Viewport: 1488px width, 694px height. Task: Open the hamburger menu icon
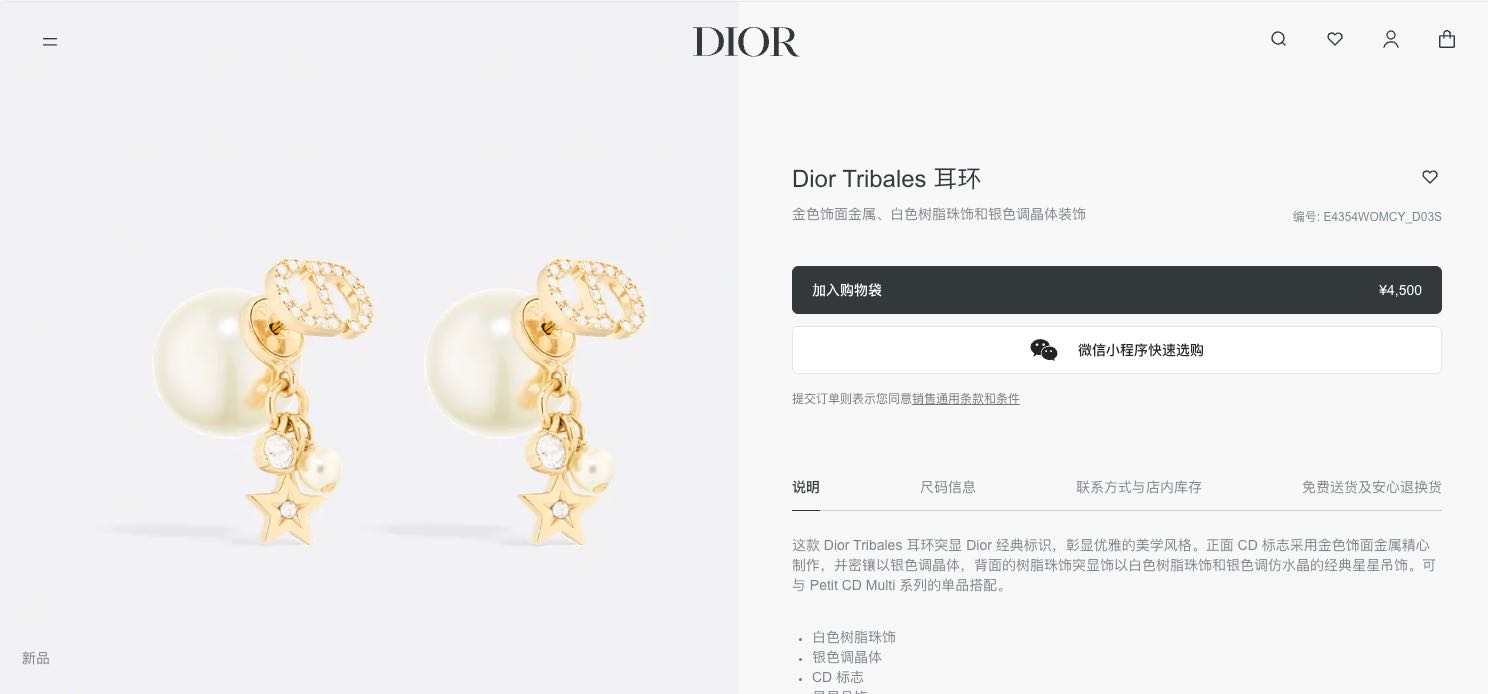(x=50, y=42)
